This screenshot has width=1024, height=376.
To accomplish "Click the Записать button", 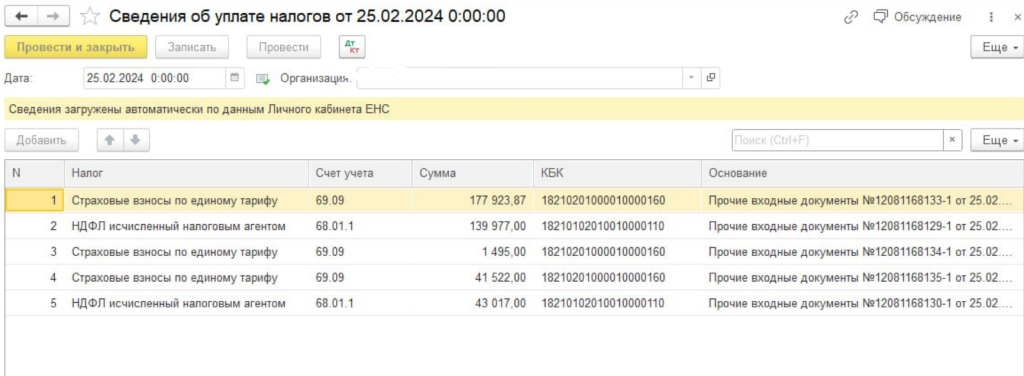I will click(x=191, y=47).
